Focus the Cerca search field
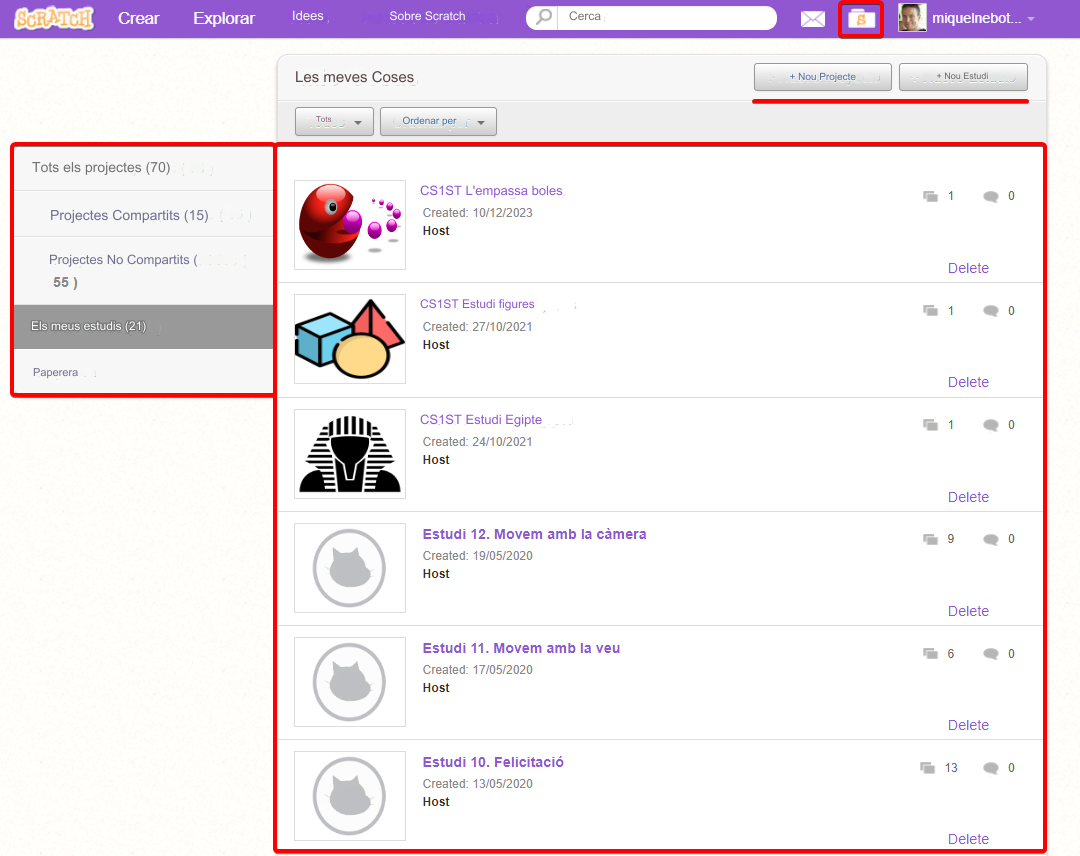This screenshot has height=856, width=1080. pos(665,18)
